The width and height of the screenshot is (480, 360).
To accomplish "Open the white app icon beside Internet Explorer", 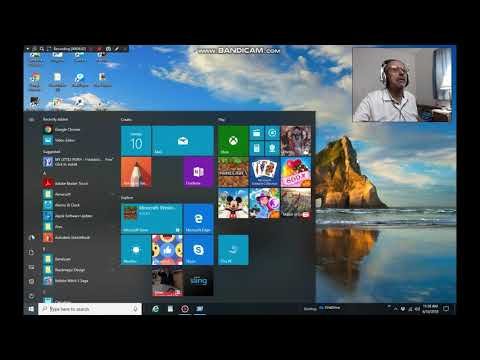I will pyautogui.click(x=170, y=309).
